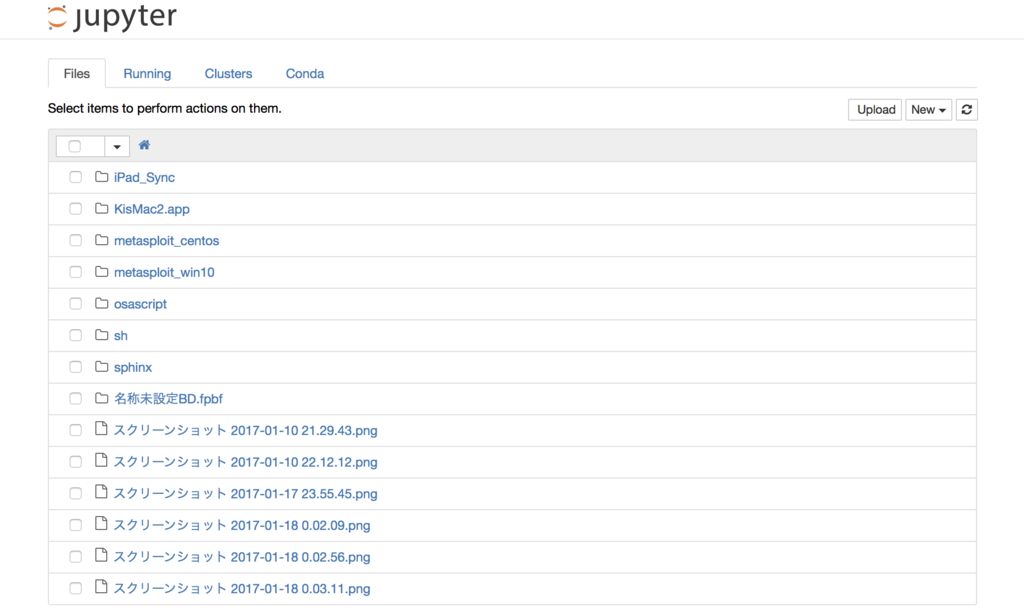Viewport: 1024px width, 614px height.
Task: Open the 名称未設定BD.fpbf folder link
Action: click(x=168, y=398)
